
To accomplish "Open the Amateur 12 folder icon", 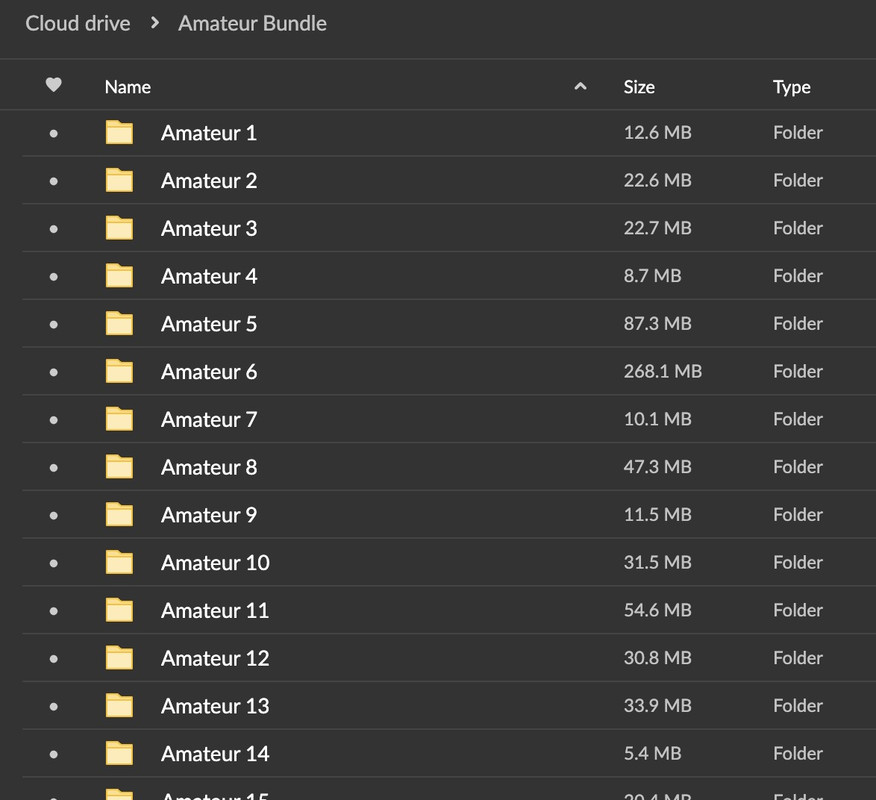I will click(119, 658).
